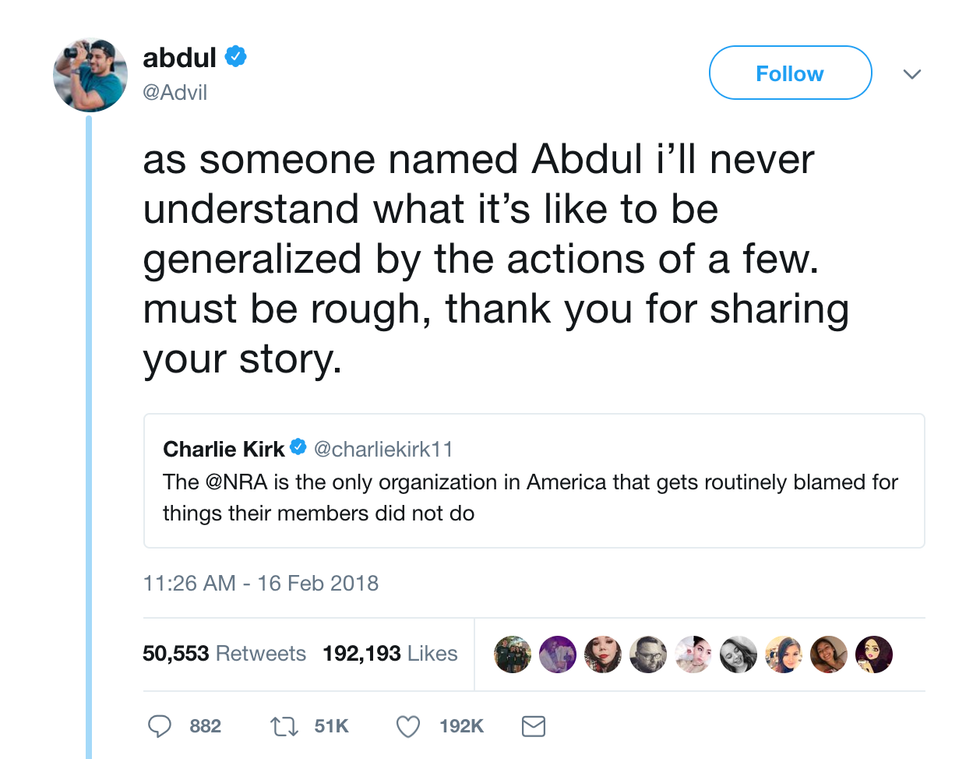Click abdul's blue verified badge
980x759 pixels.
(236, 57)
